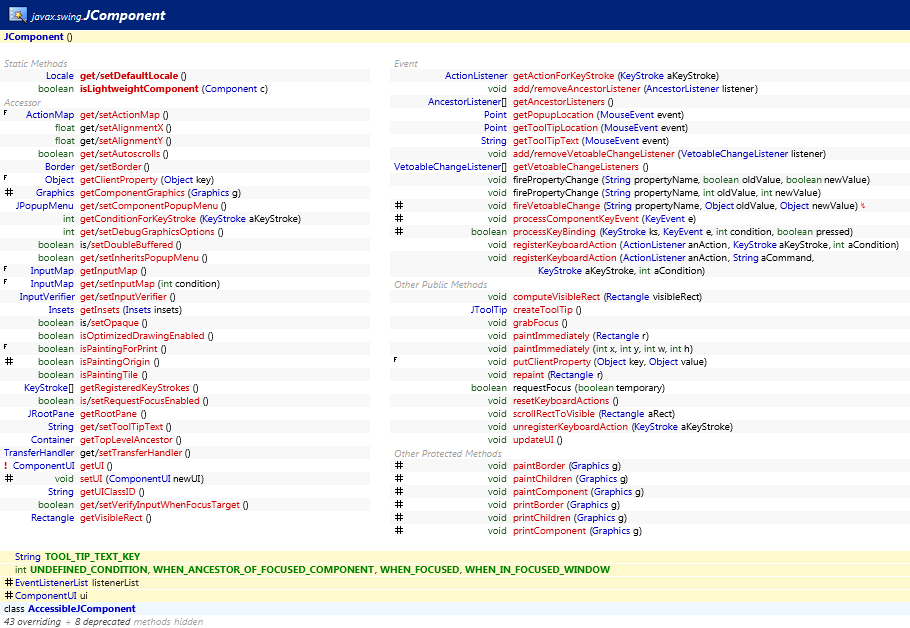
Task: Click the # marker beside paintBorder
Action: coord(398,465)
